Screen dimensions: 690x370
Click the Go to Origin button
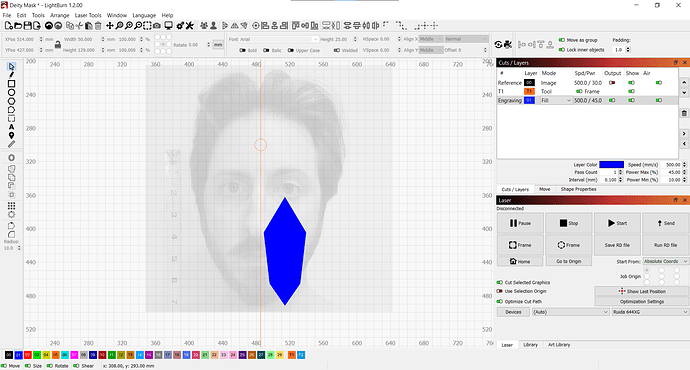569,261
